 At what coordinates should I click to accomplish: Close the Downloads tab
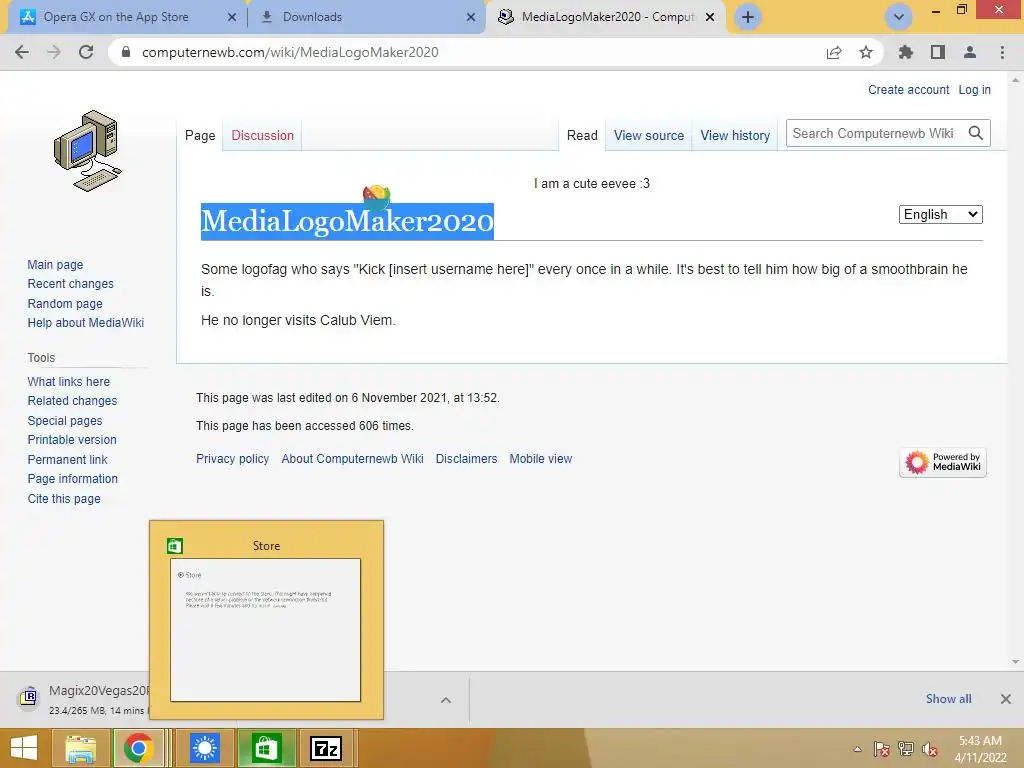click(471, 17)
